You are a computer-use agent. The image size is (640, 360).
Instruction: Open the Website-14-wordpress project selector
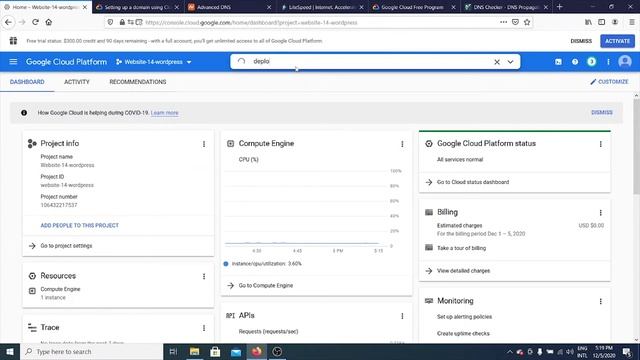coord(153,62)
